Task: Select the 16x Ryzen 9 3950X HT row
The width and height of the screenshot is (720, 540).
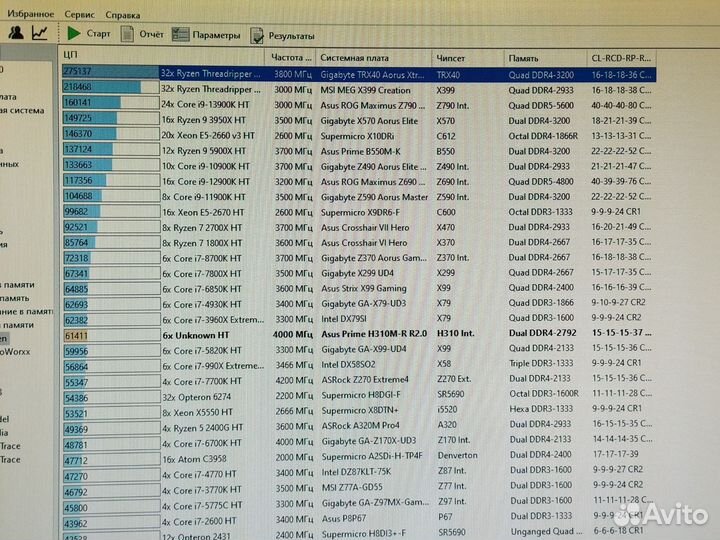Action: click(x=359, y=120)
